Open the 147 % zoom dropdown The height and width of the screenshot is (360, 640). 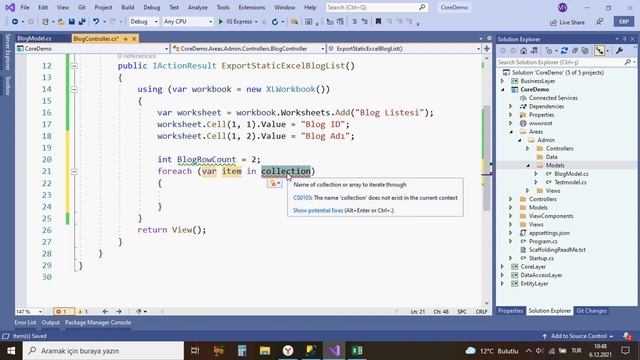click(29, 311)
